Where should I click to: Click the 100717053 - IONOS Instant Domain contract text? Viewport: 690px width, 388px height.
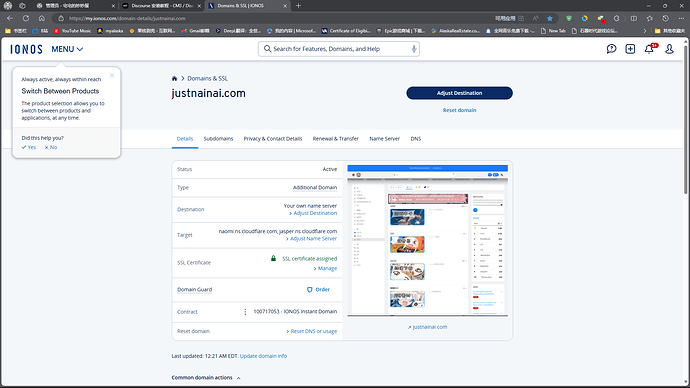click(x=295, y=311)
